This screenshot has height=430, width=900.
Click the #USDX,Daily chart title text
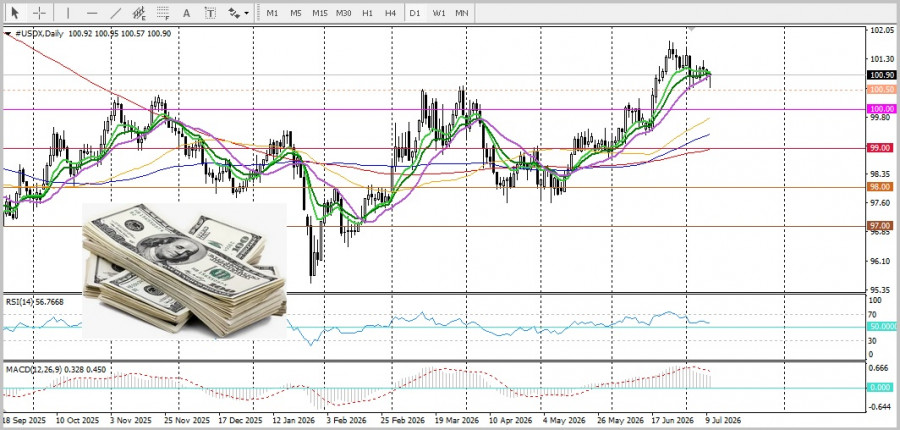39,34
